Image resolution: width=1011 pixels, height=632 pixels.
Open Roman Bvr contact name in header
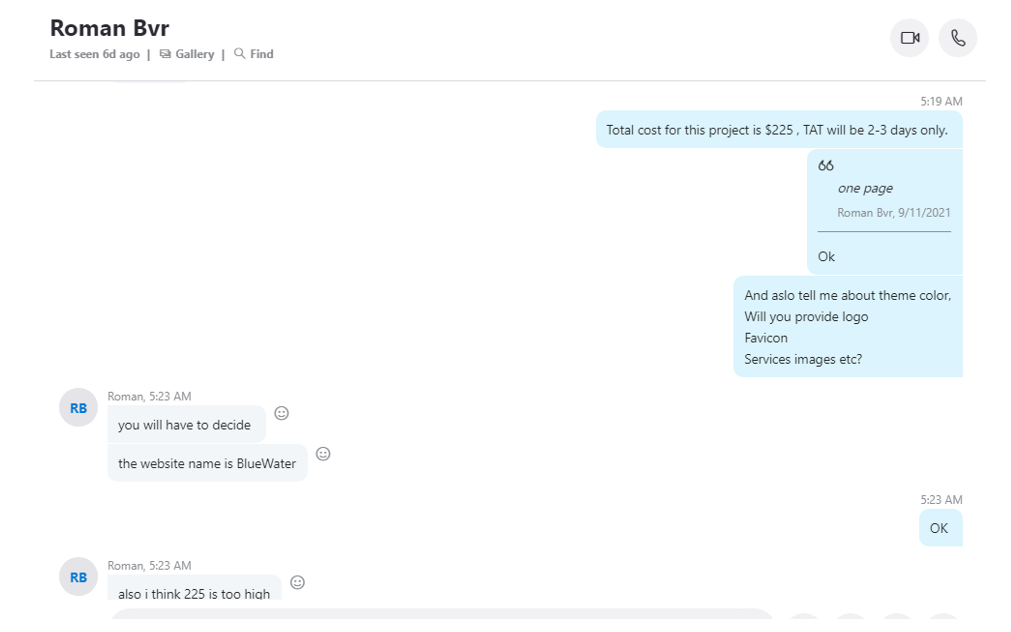(x=110, y=28)
